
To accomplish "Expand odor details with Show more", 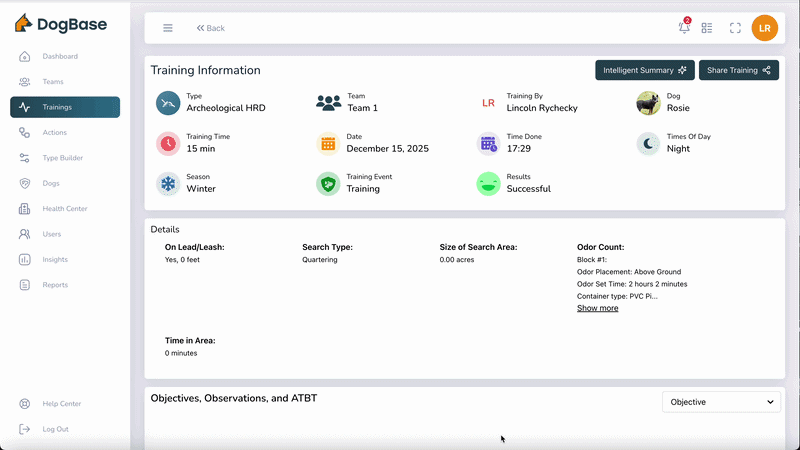I will coord(597,308).
